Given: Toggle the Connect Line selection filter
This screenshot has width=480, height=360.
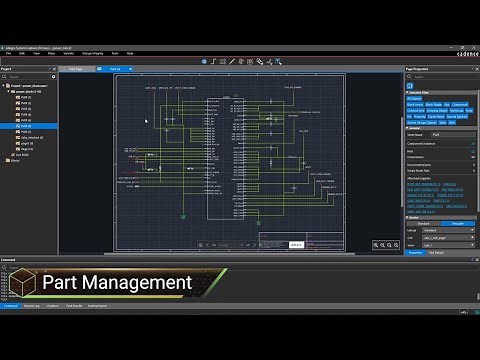Looking at the screenshot, I should pos(415,111).
